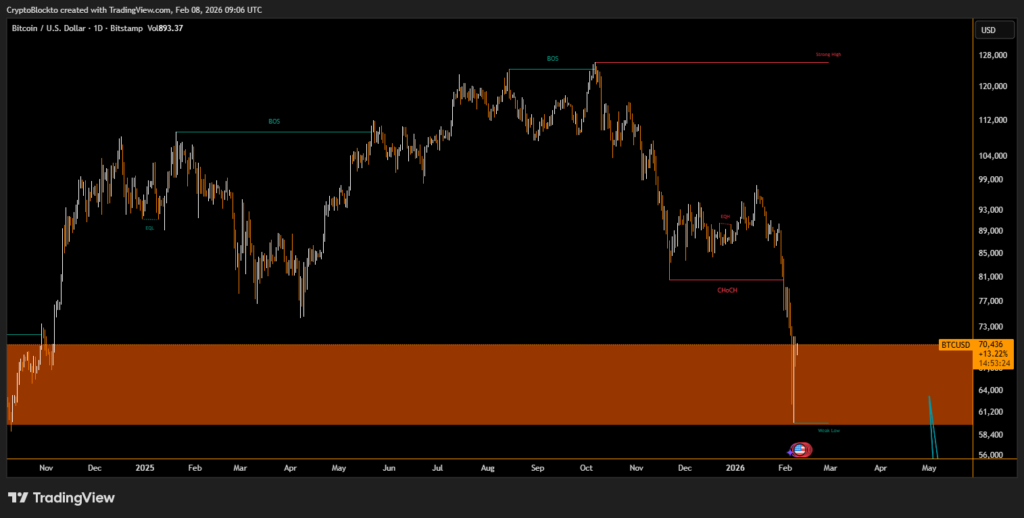Click the red CHoCH label on the chart
This screenshot has width=1024, height=518.
tap(727, 290)
